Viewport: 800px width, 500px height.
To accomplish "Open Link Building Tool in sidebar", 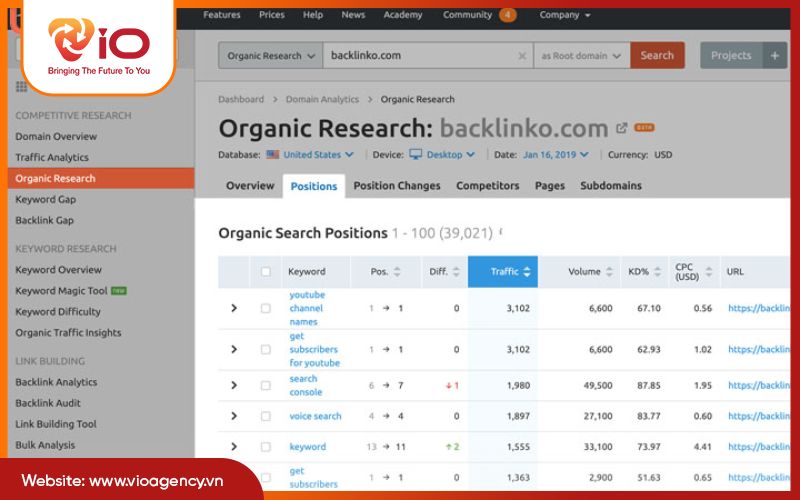I will pyautogui.click(x=56, y=424).
